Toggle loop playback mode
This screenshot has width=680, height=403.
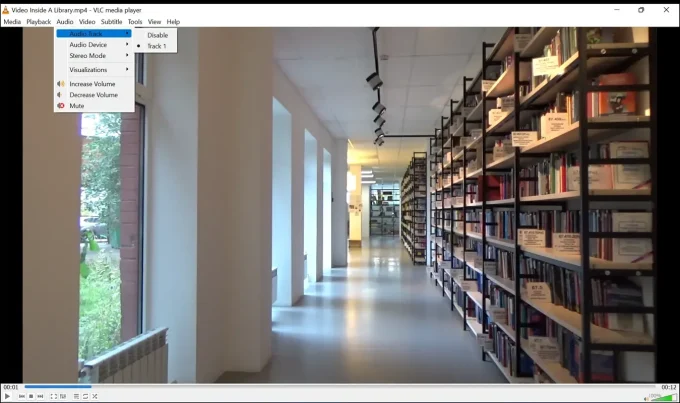pos(85,396)
